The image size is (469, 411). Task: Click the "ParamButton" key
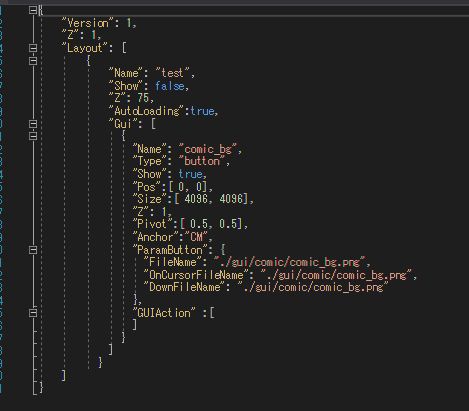[170, 250]
